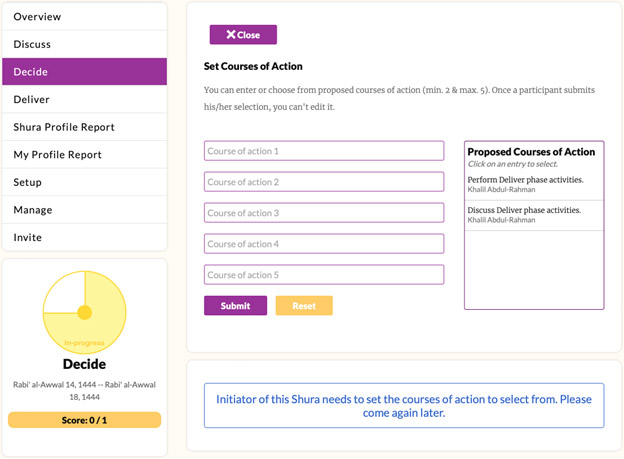Select the highlighted Decide menu item
The height and width of the screenshot is (459, 624).
[x=84, y=72]
